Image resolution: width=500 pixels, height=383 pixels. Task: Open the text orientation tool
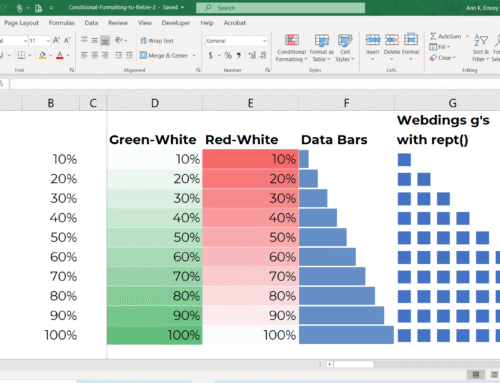(119, 40)
